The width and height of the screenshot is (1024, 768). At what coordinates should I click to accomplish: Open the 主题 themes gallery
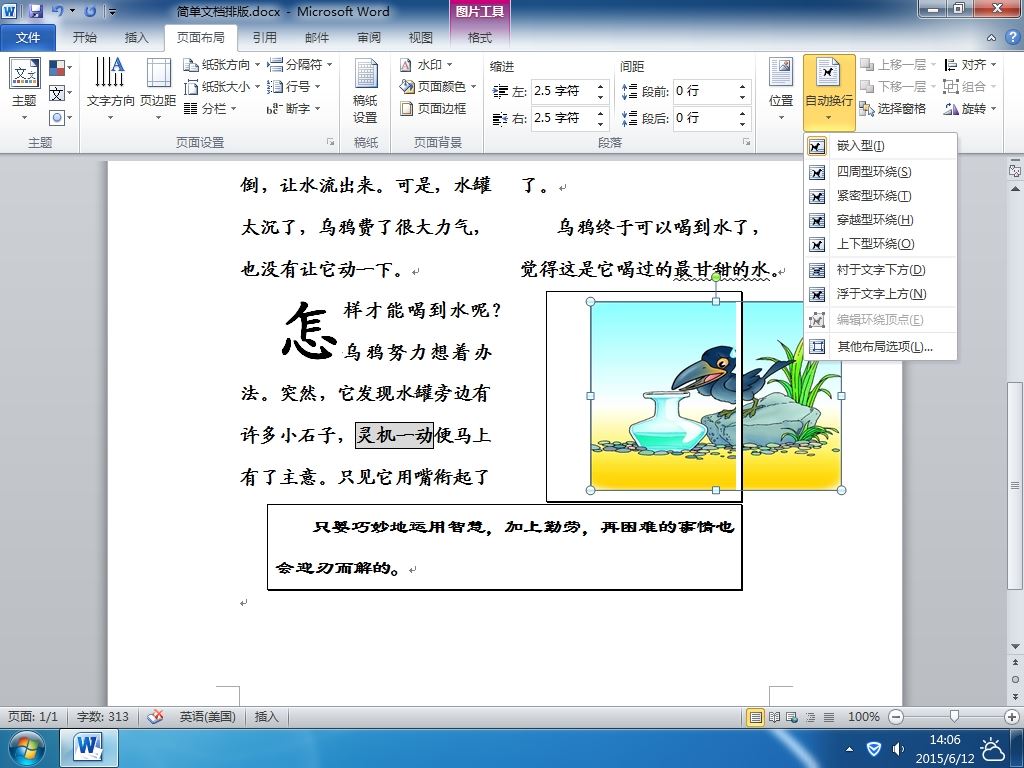tap(25, 89)
